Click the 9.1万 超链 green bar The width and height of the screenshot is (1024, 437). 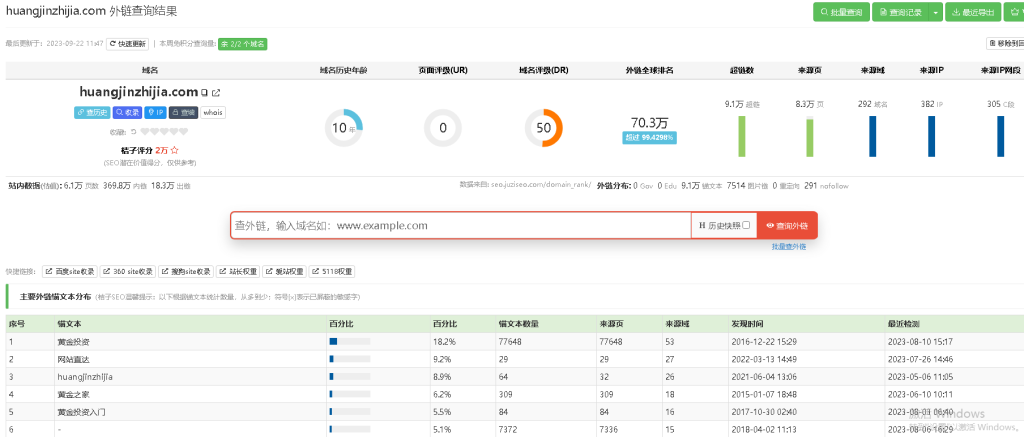742,137
